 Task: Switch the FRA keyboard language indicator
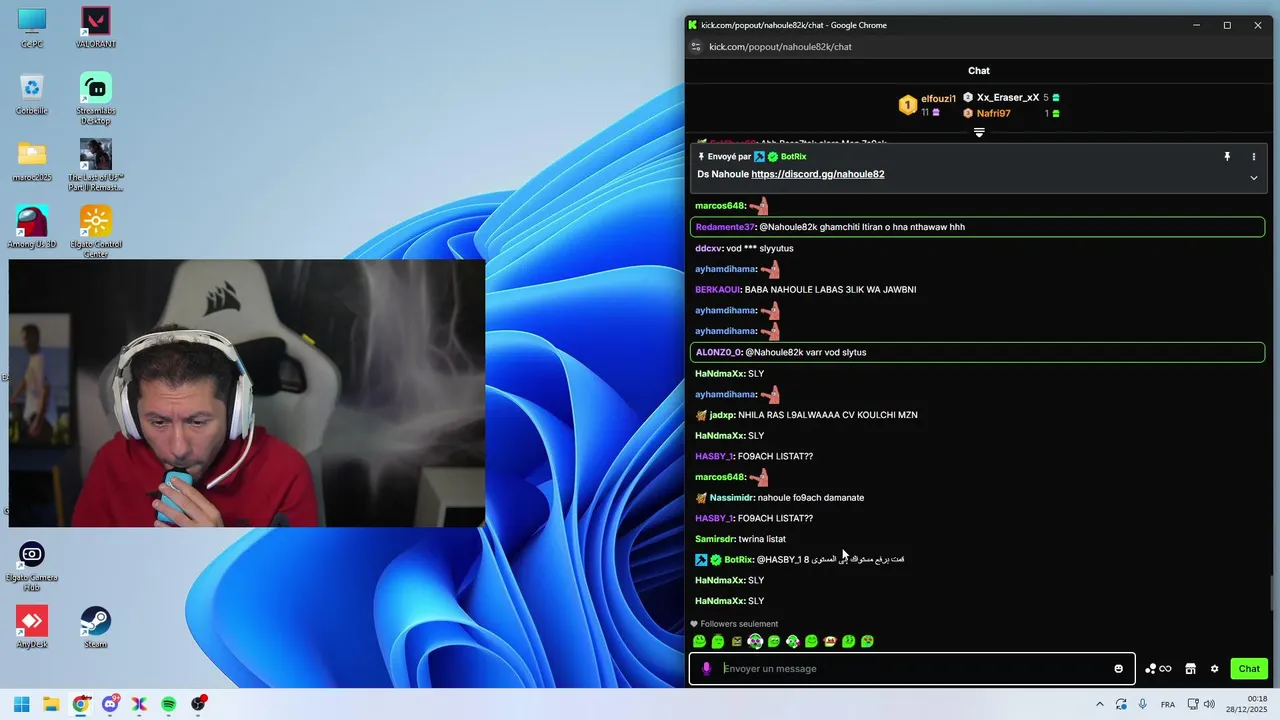(x=1168, y=704)
